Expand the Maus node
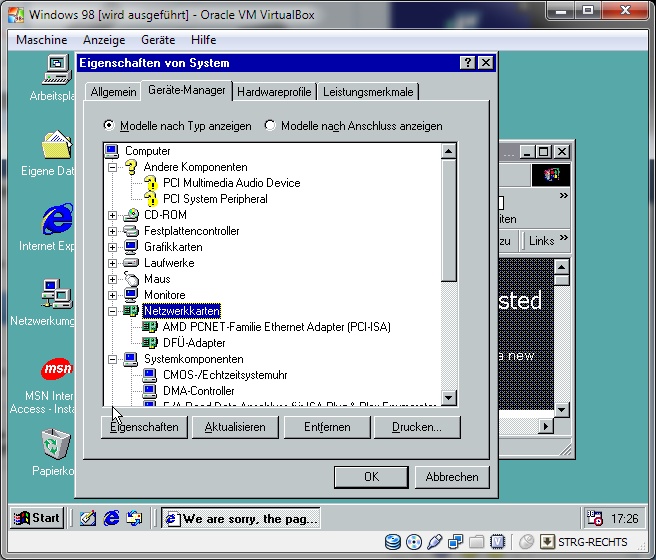Image resolution: width=656 pixels, height=560 pixels. point(112,279)
